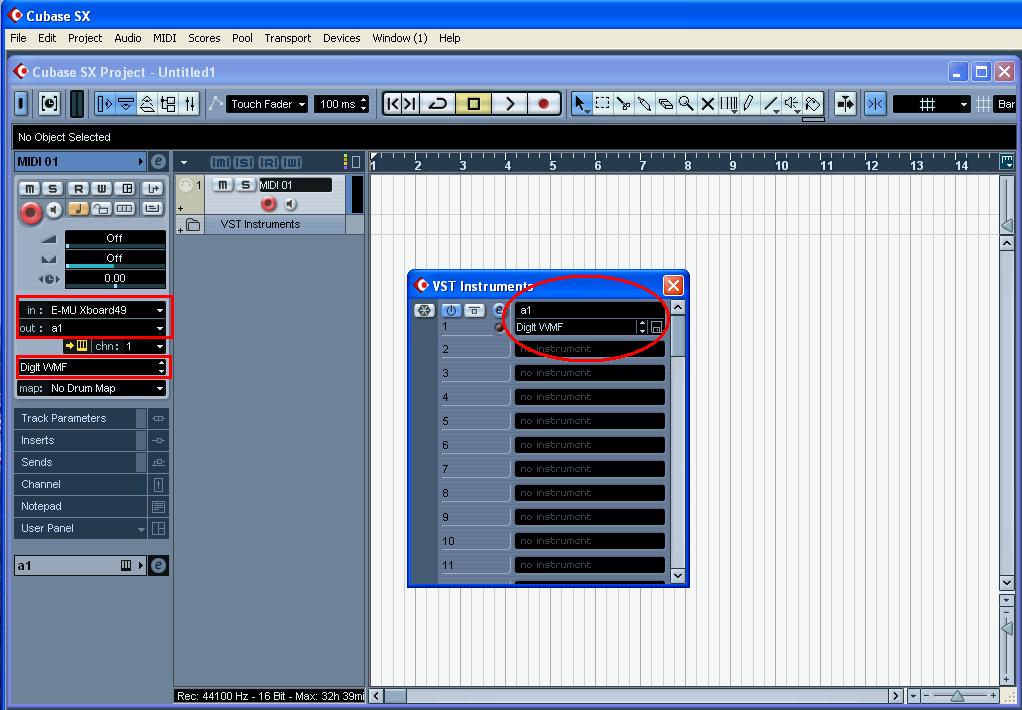Screen dimensions: 1022x710
Task: Toggle the Autoscroll button
Action: click(x=845, y=104)
